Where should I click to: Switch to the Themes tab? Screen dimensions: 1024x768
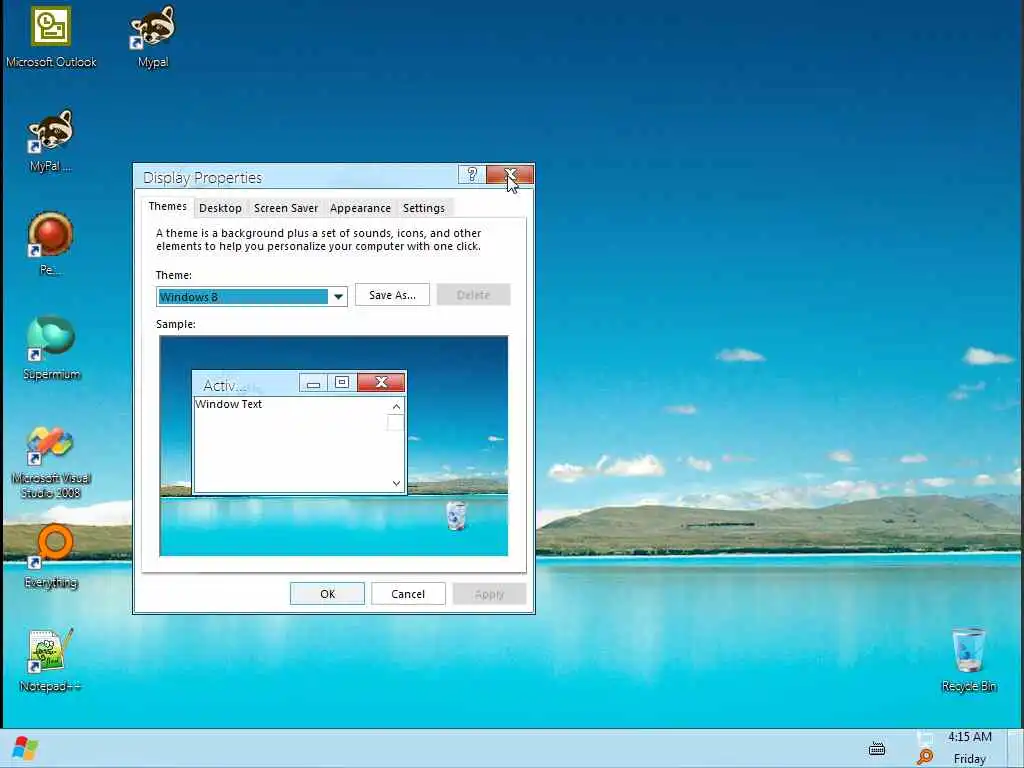coord(167,206)
